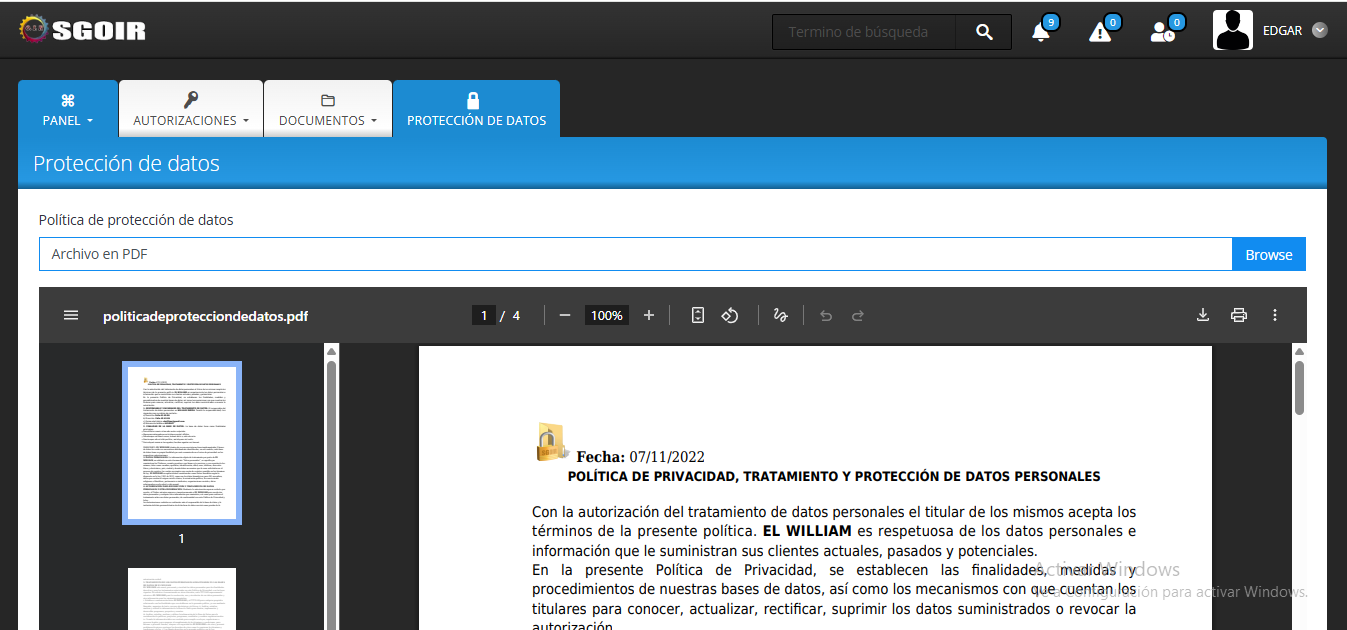This screenshot has height=630, width=1347.
Task: Select page 1 thumbnail in the sidebar
Action: [x=181, y=442]
